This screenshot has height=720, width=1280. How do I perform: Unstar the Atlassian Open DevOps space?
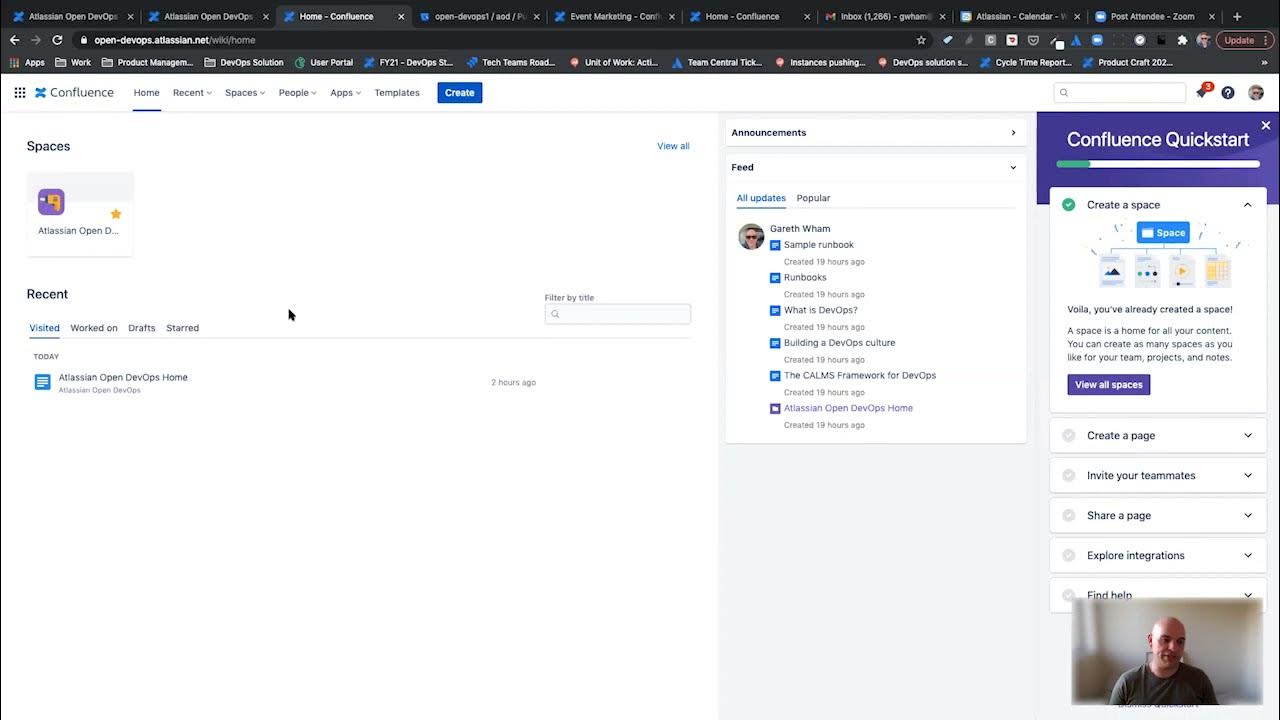116,214
